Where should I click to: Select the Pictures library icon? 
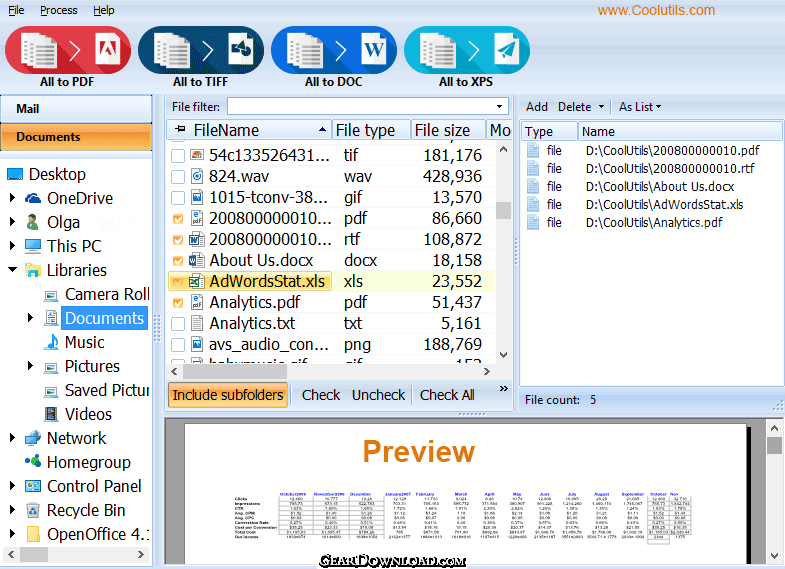coord(51,367)
